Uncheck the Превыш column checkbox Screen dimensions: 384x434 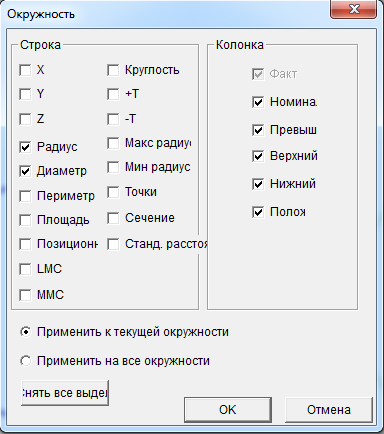[258, 130]
